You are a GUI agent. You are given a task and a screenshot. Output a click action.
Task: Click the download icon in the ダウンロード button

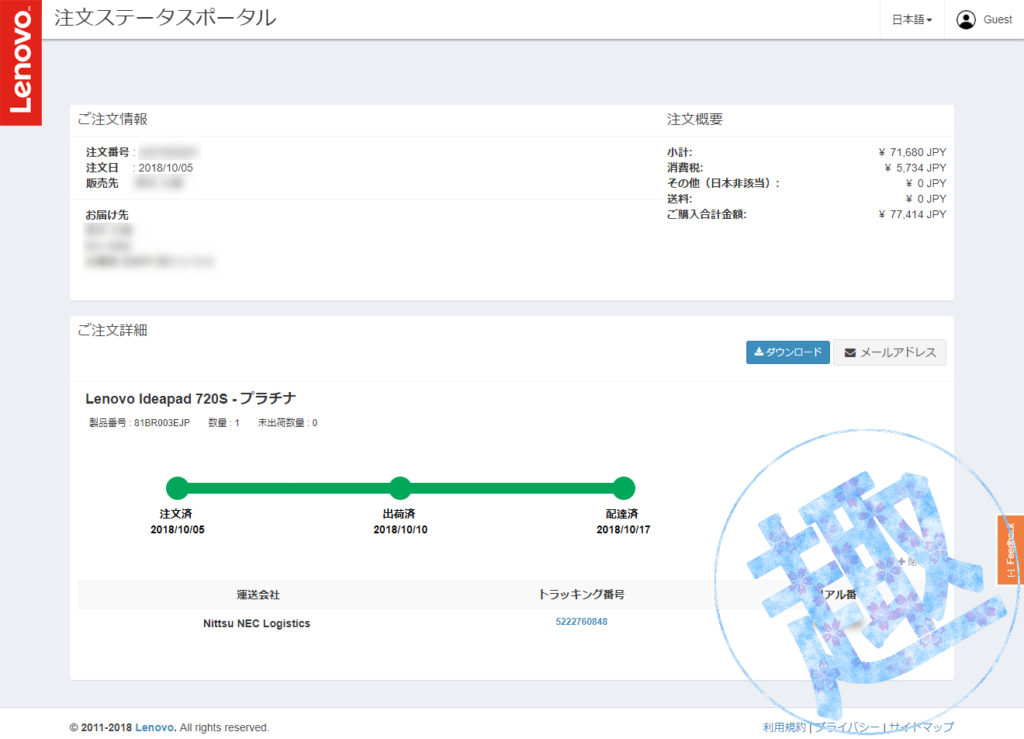click(759, 352)
